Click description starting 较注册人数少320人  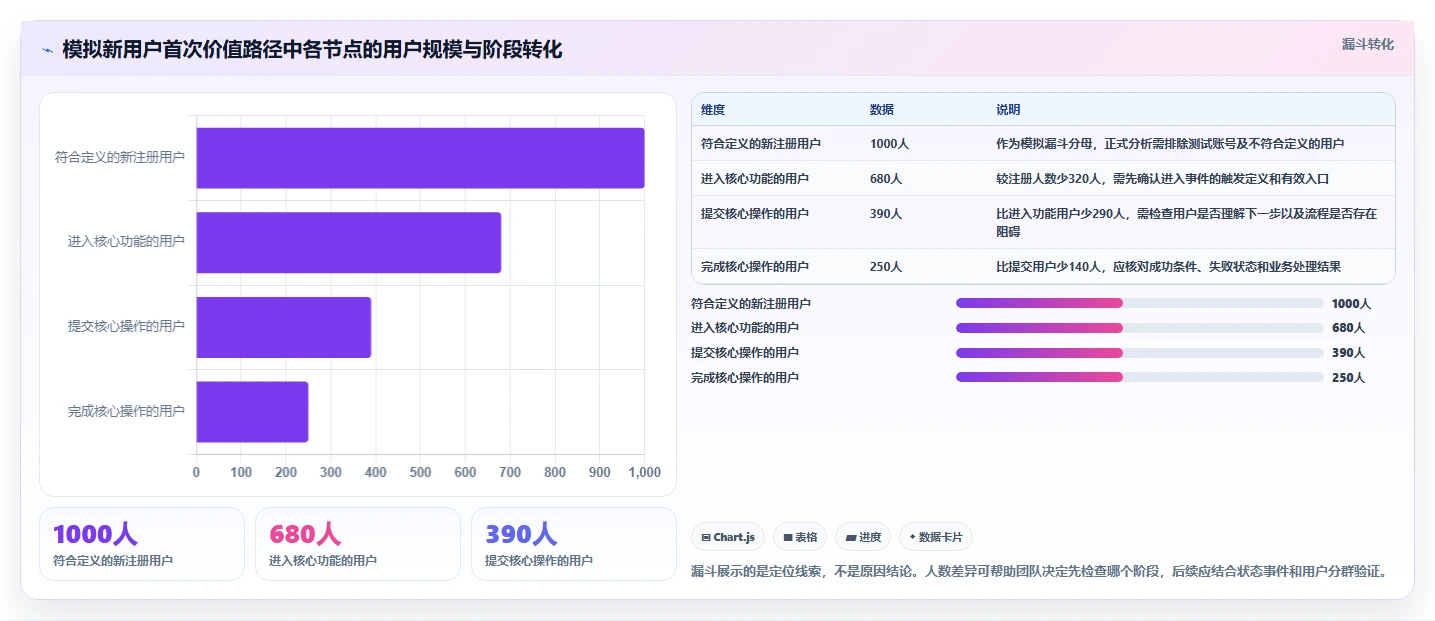click(x=1162, y=179)
